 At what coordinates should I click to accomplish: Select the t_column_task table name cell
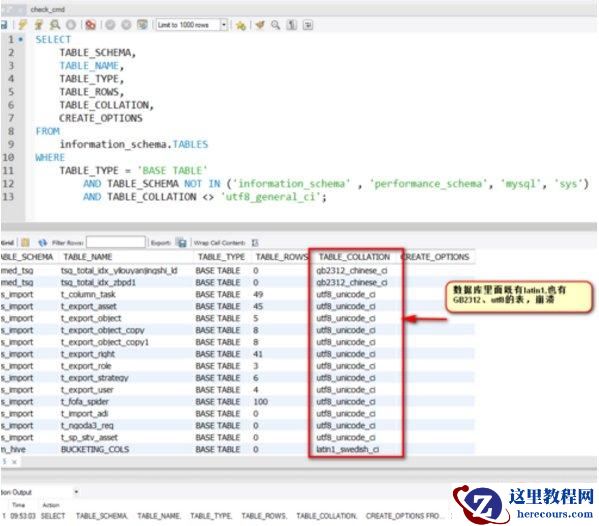(x=88, y=295)
